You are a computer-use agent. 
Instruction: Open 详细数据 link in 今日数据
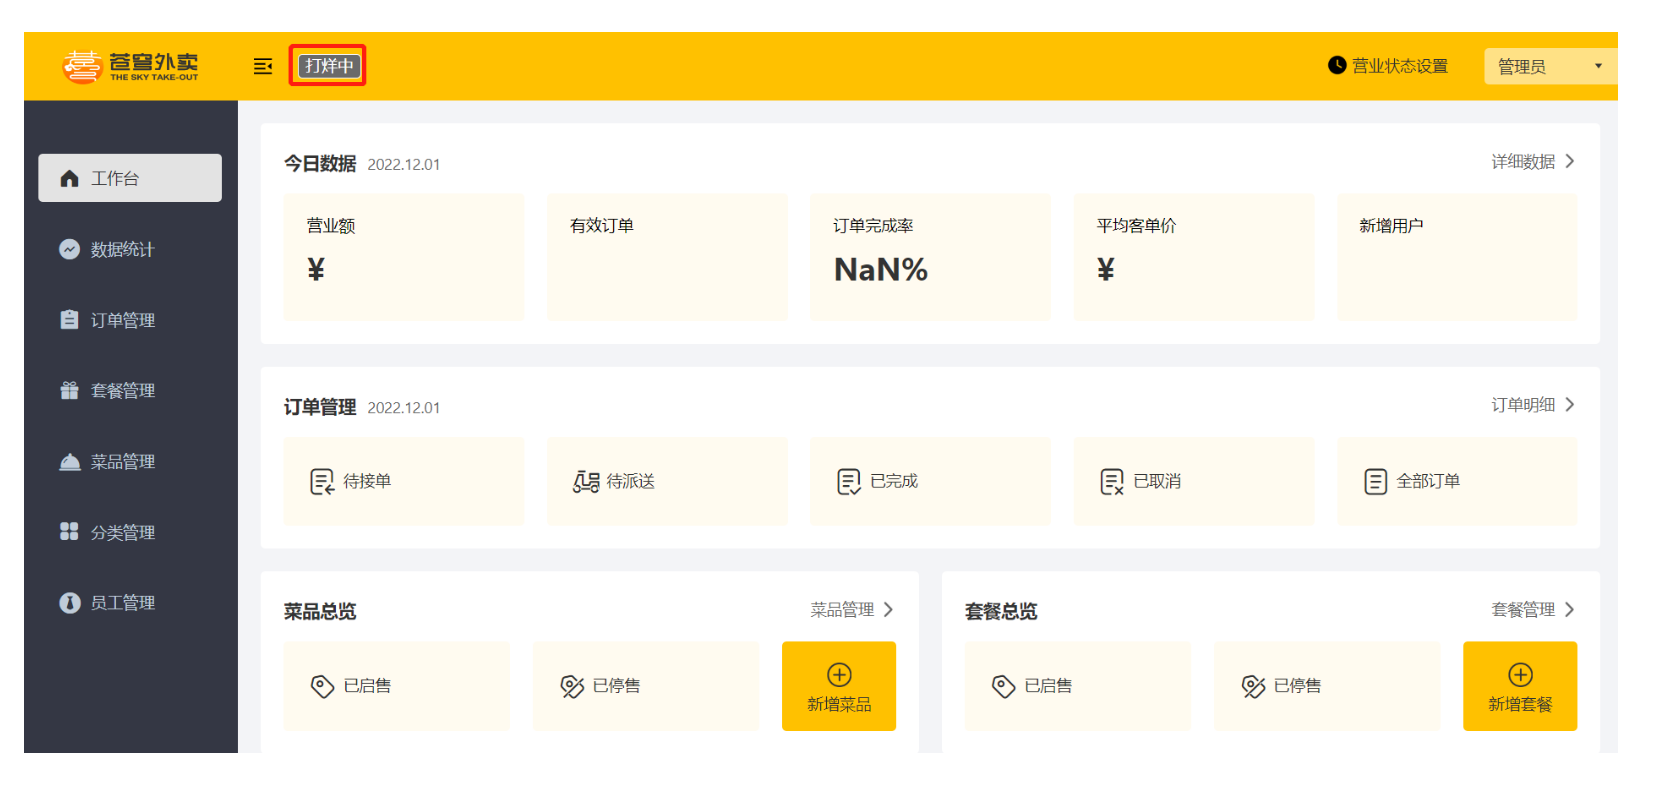[1523, 162]
